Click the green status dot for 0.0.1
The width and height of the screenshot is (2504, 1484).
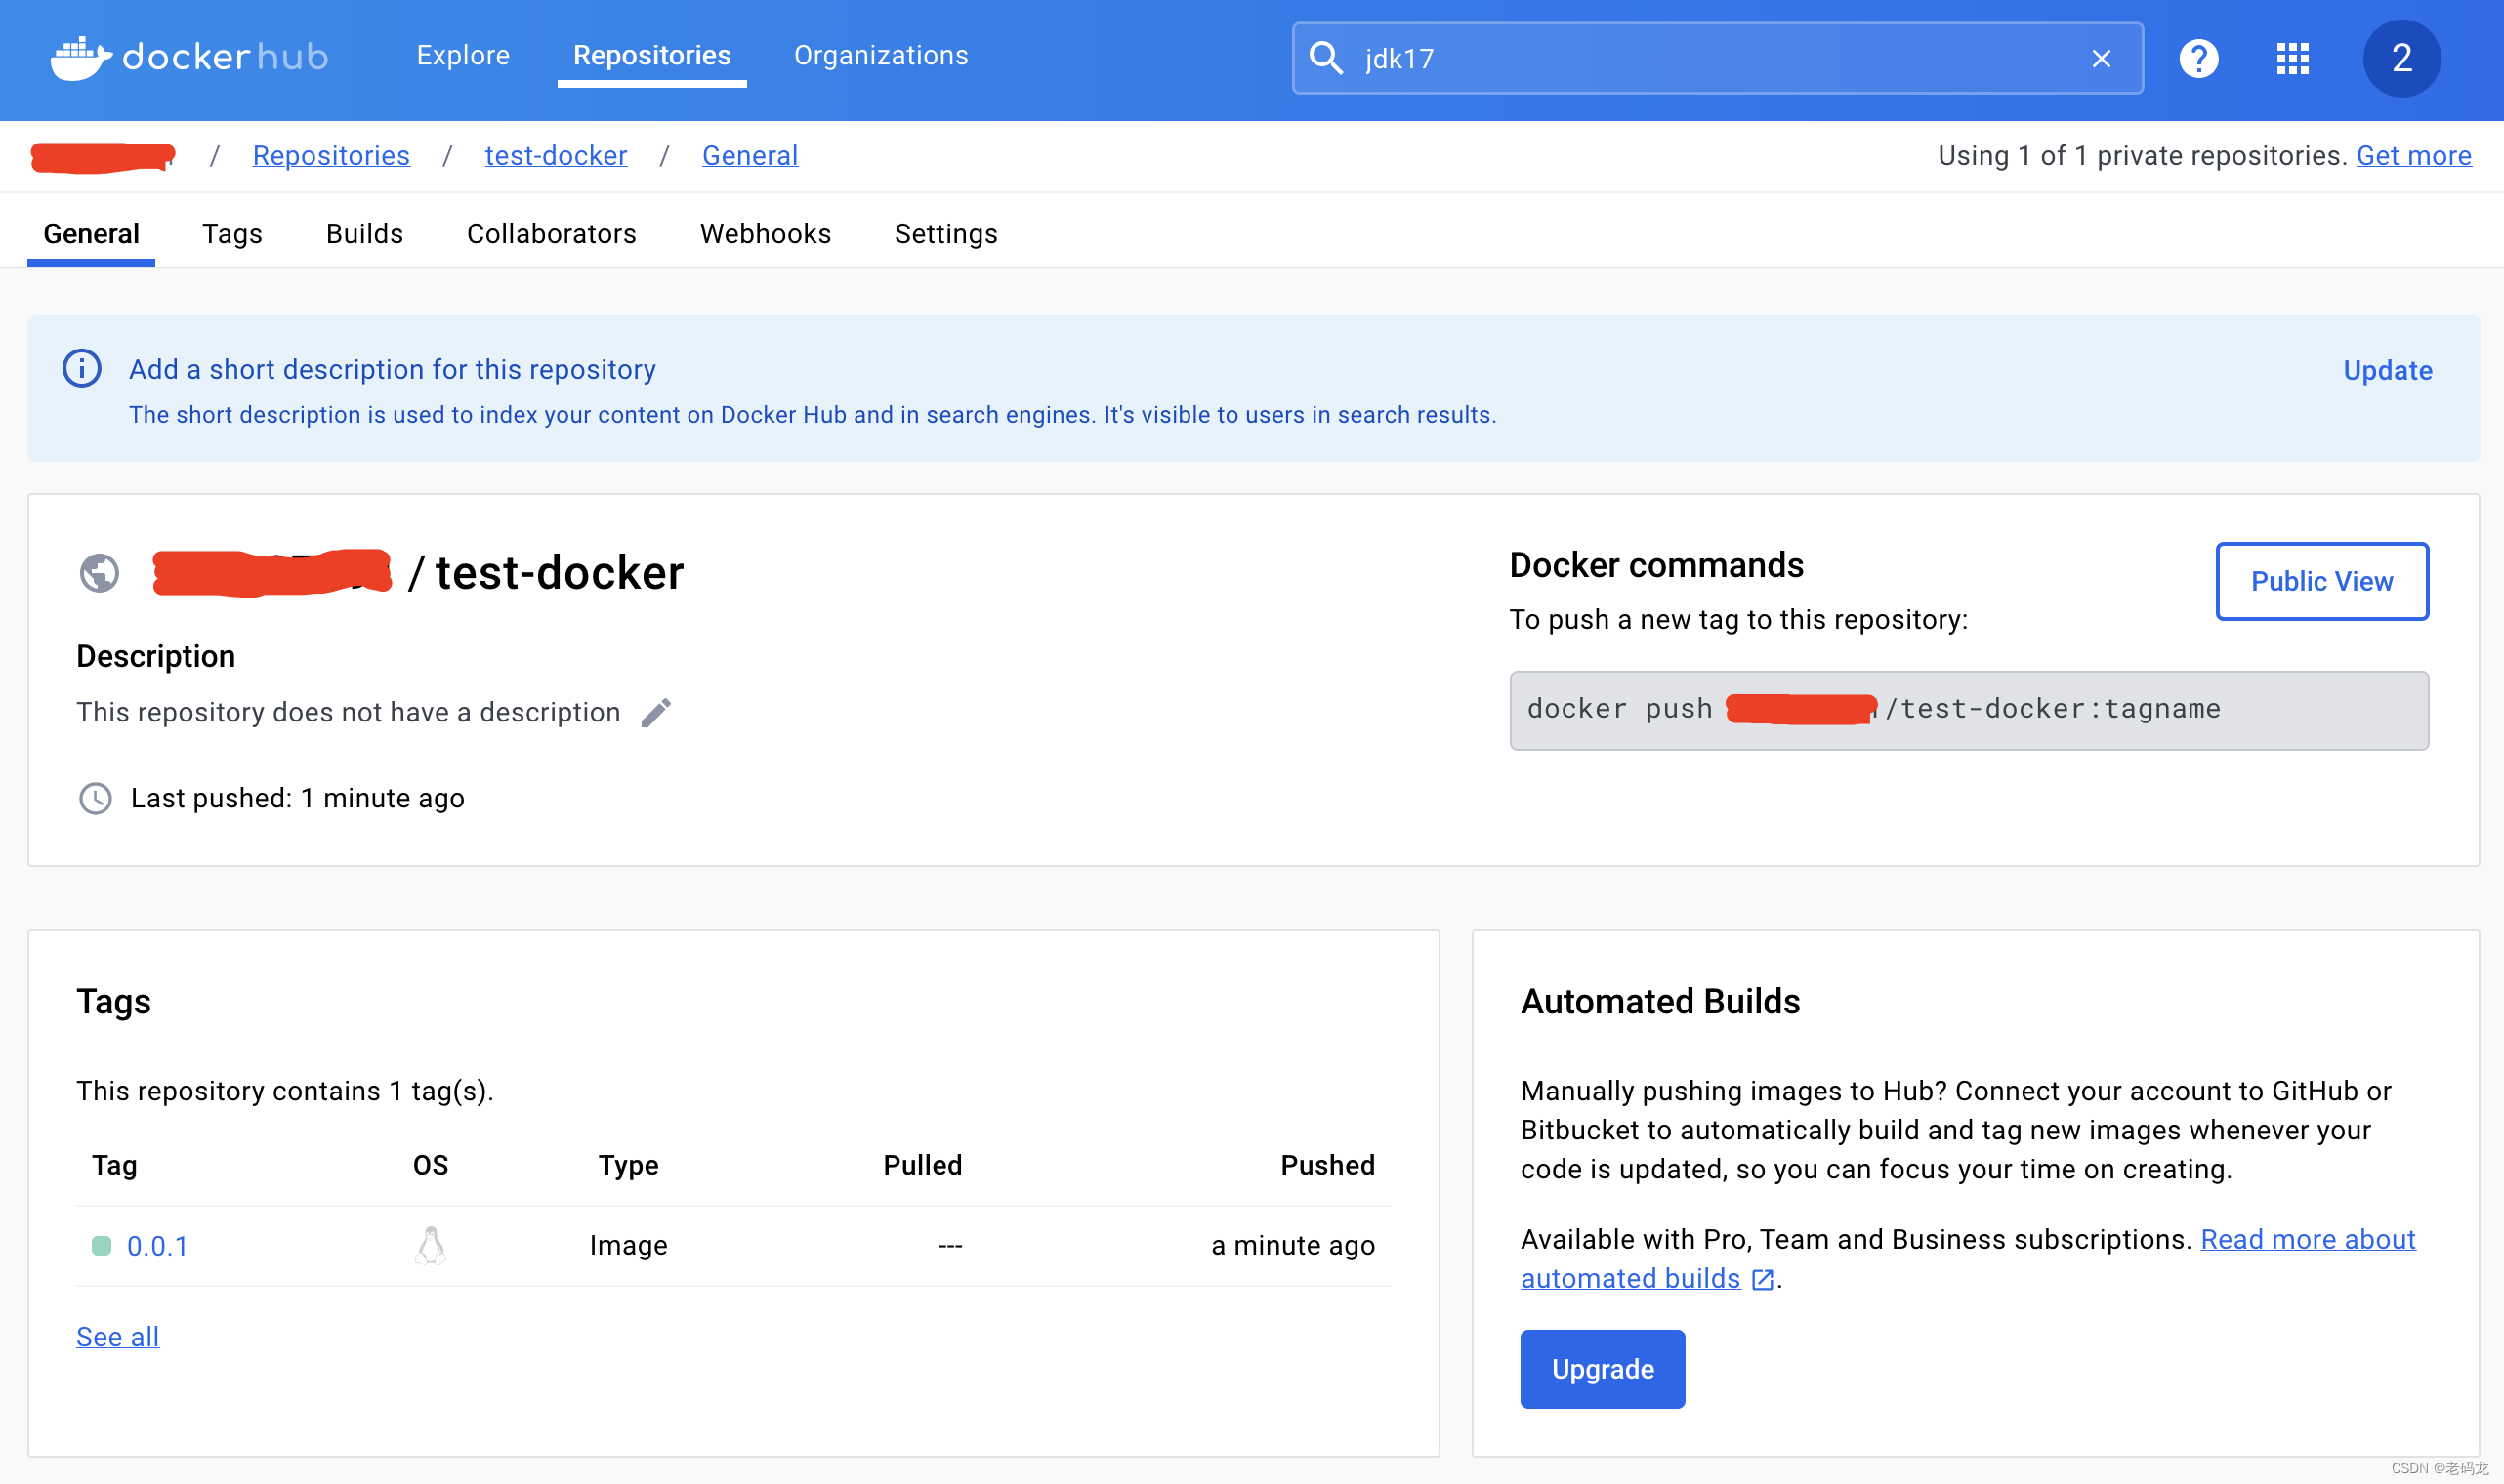(101, 1245)
